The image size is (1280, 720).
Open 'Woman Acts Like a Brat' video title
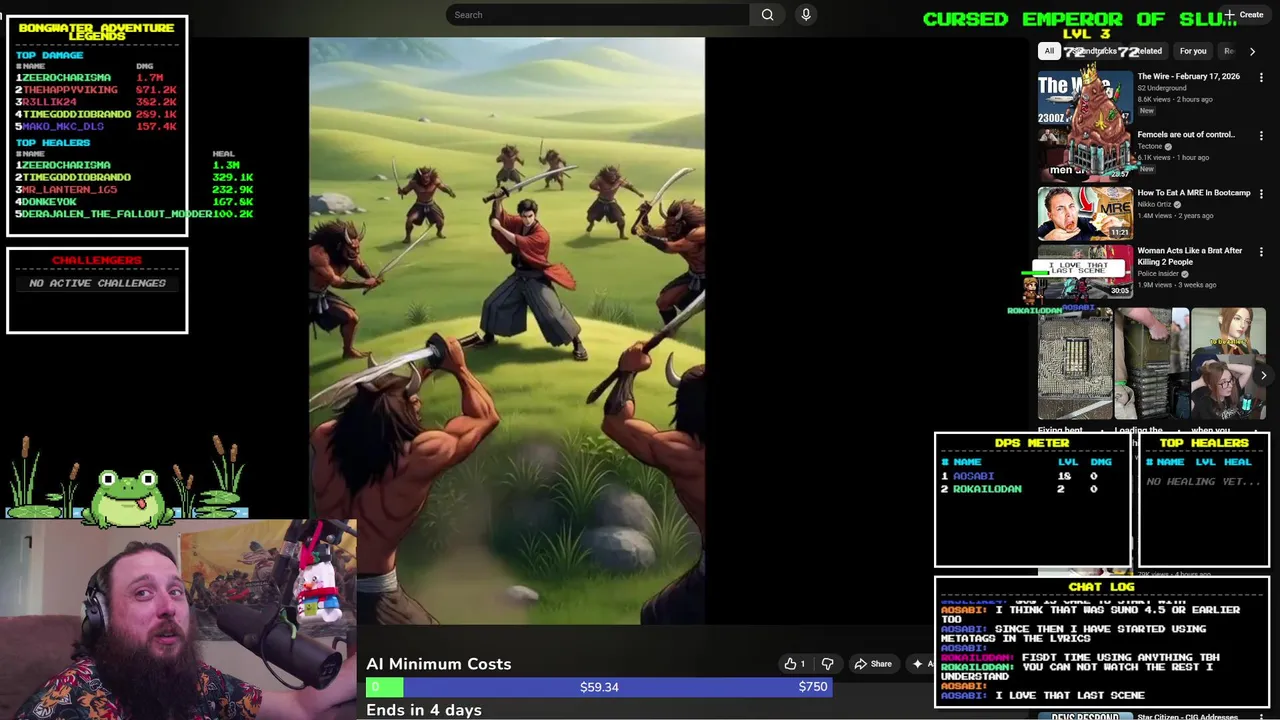[x=1190, y=256]
